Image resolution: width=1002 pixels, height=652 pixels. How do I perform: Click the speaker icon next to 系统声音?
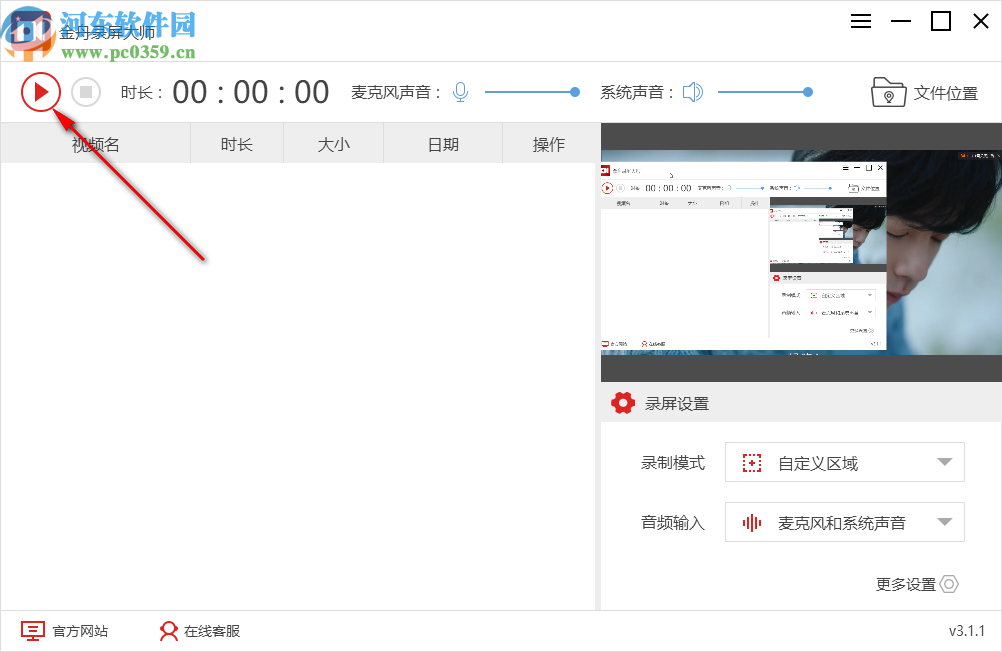pos(692,91)
